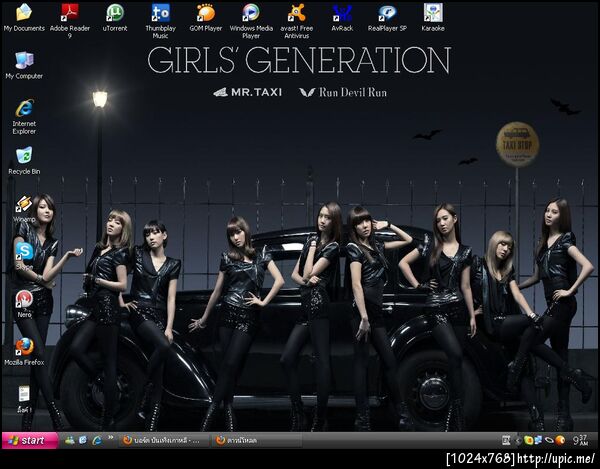This screenshot has width=600, height=469.
Task: Click the taskbar clock showing 9:37
Action: point(580,440)
